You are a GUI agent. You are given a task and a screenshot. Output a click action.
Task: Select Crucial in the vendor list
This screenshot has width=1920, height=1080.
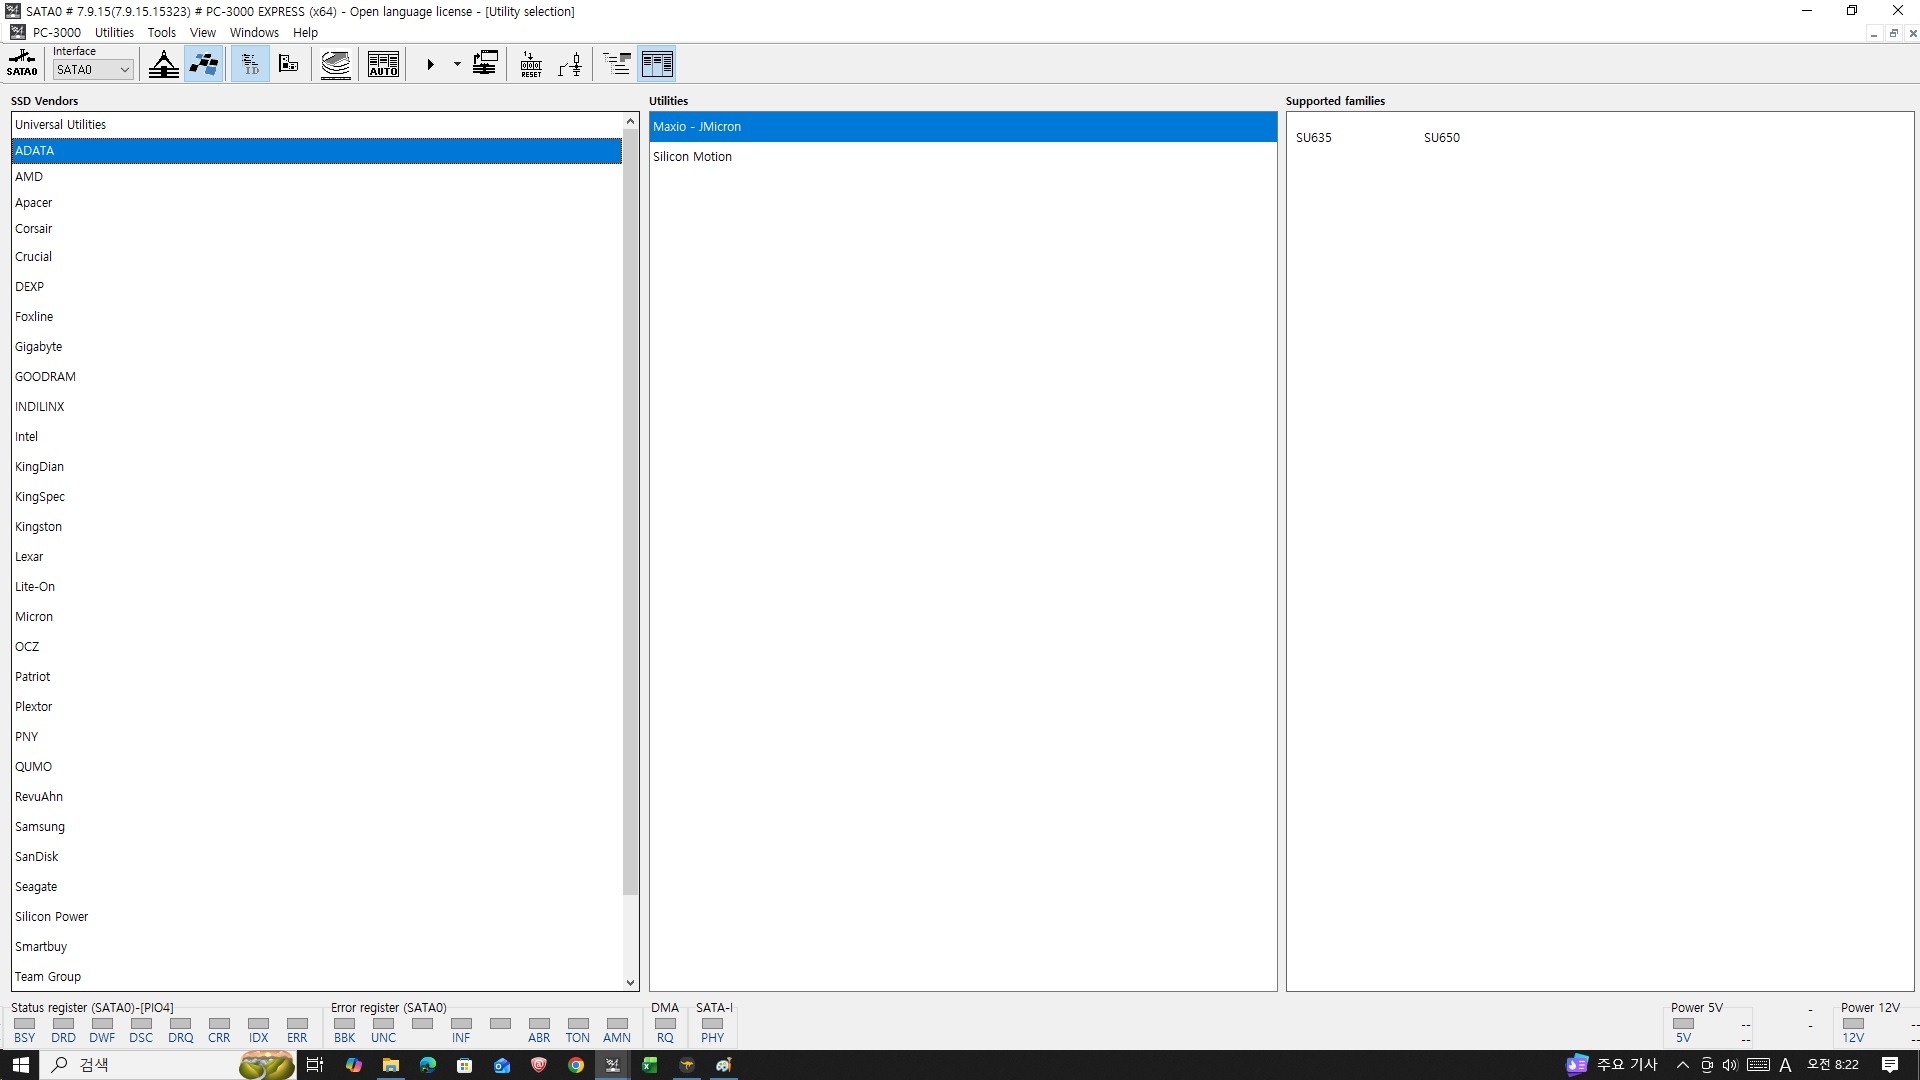tap(317, 257)
